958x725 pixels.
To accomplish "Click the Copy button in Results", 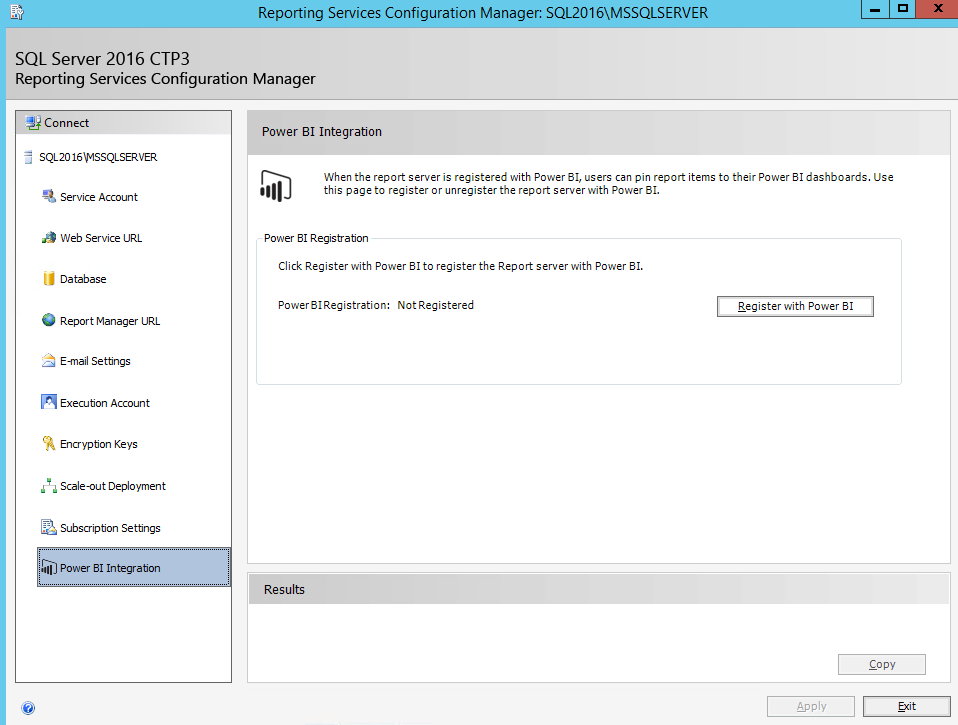I will 881,664.
